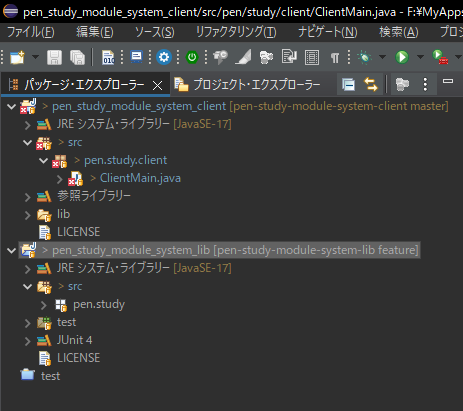Toggle show whitespace characters pilcrow icon

(x=335, y=58)
